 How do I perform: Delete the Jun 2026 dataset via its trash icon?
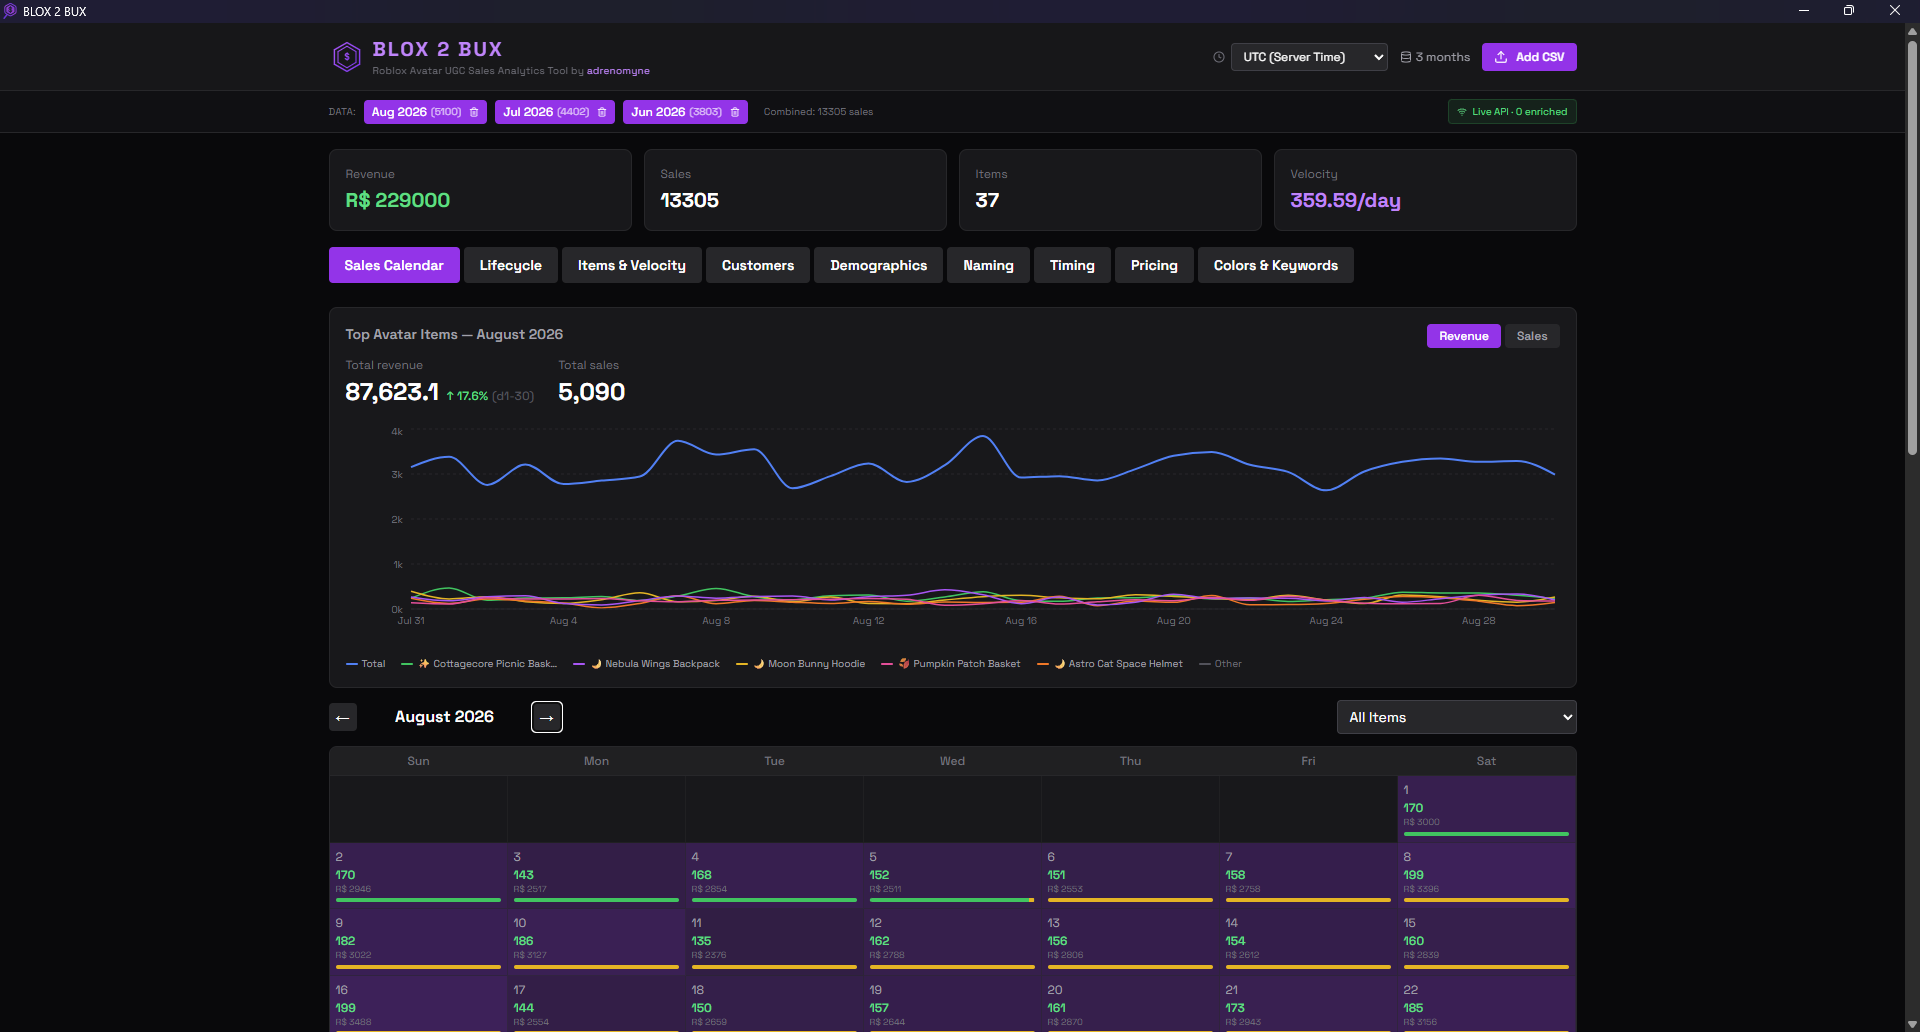735,112
